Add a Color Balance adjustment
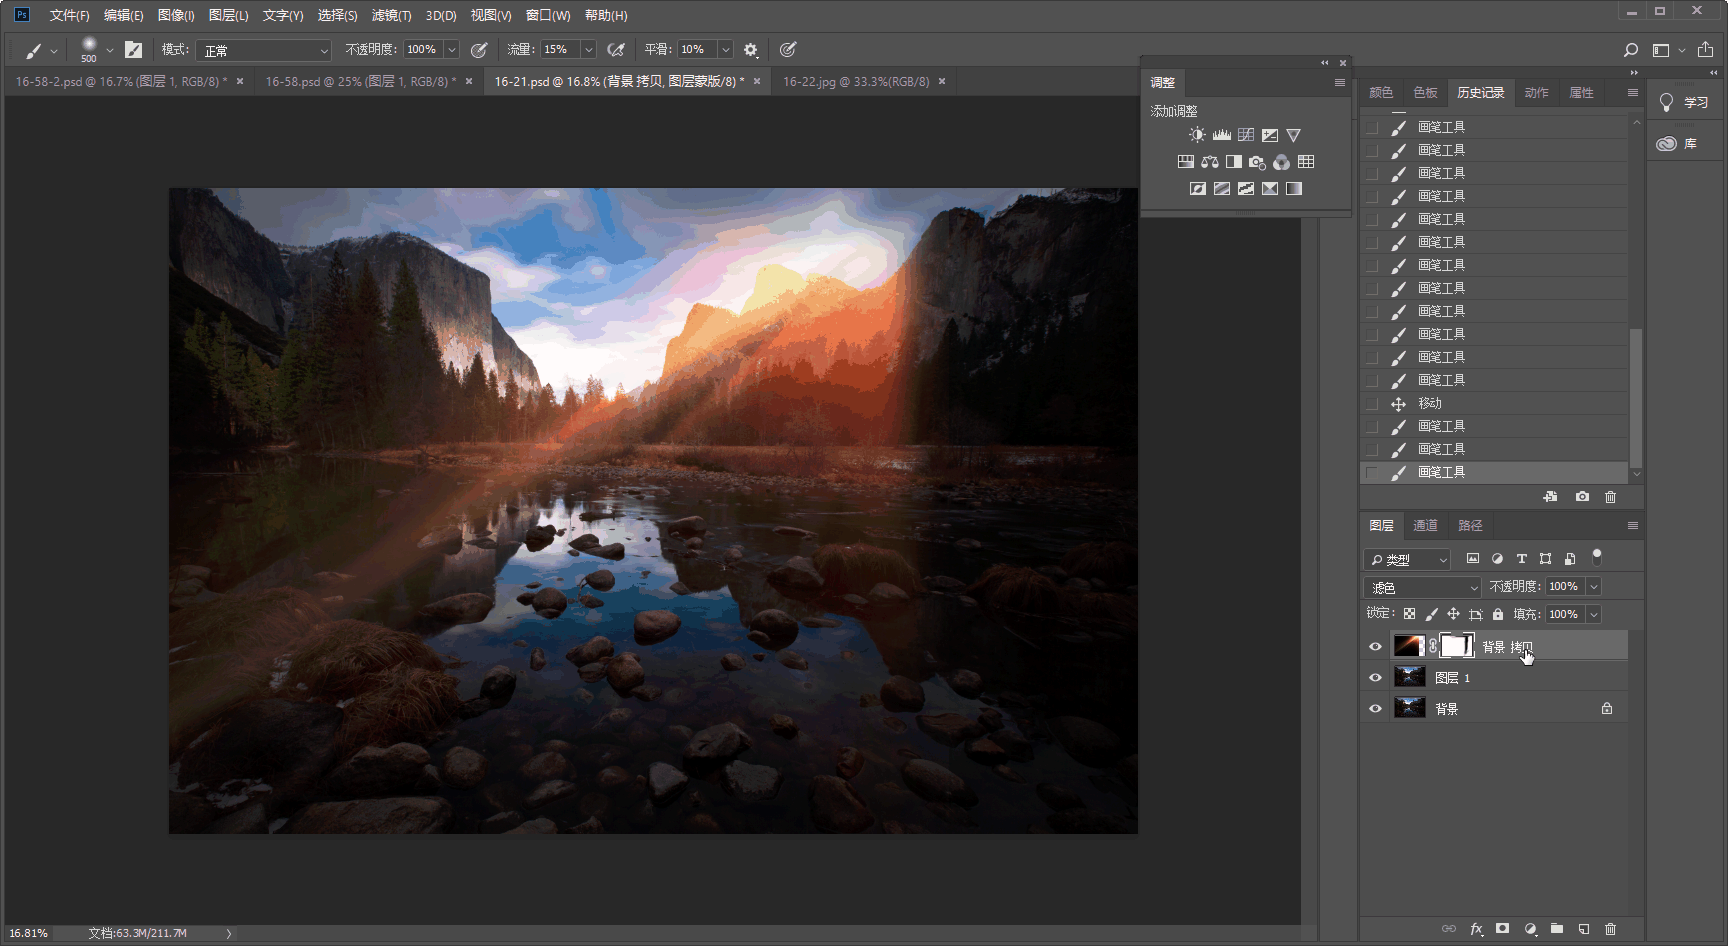 (x=1210, y=162)
